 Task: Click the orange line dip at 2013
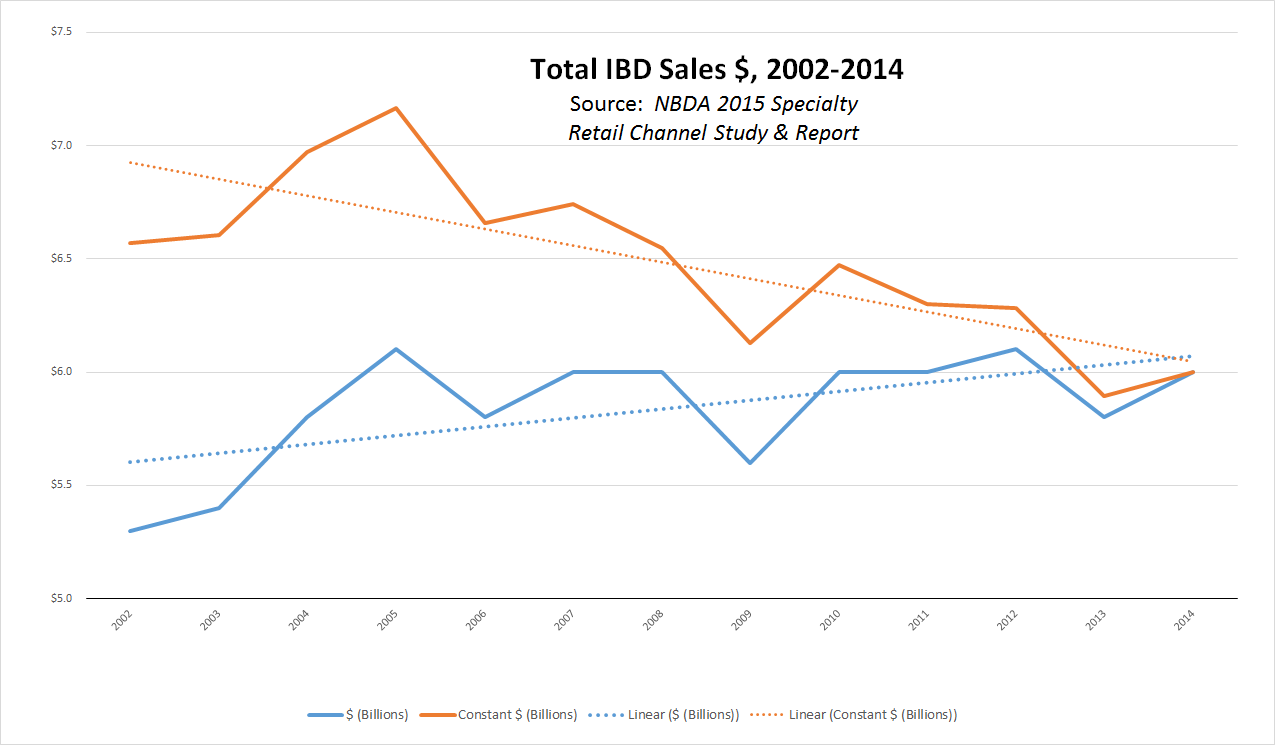[x=1104, y=396]
